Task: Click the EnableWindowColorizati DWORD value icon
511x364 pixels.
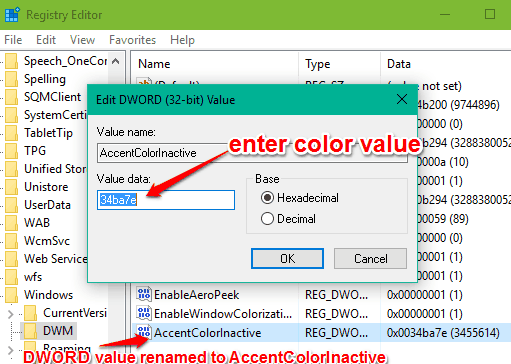Action: point(144,313)
